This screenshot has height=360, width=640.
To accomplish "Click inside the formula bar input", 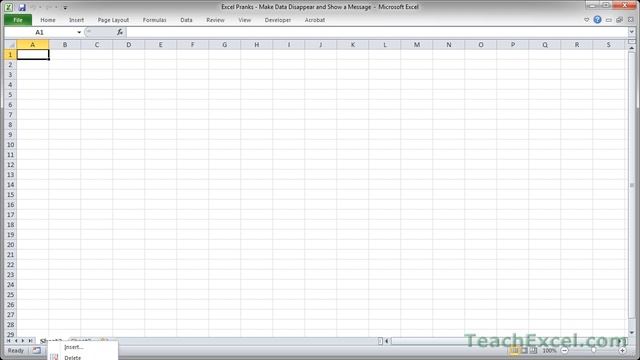I will tap(377, 32).
